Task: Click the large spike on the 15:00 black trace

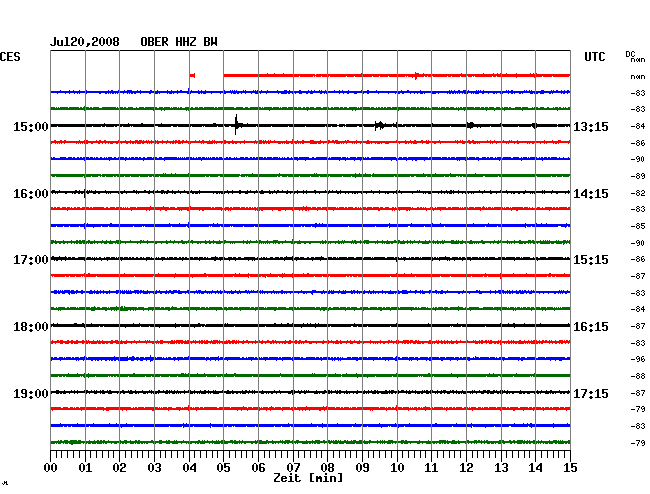Action: point(236,124)
